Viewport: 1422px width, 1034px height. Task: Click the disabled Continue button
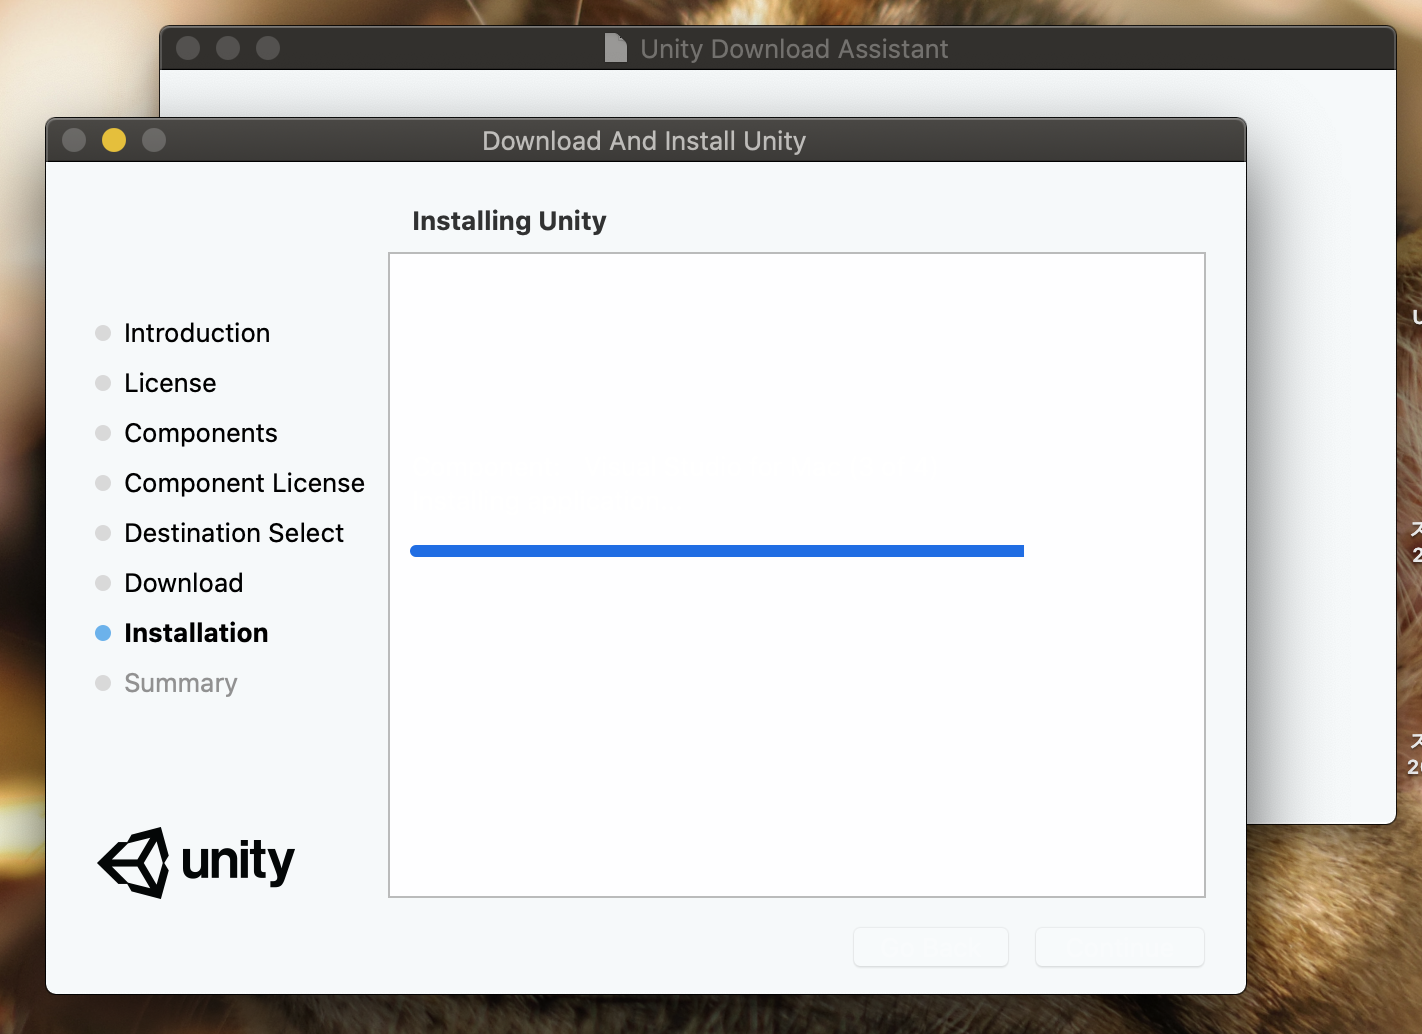pyautogui.click(x=1120, y=947)
